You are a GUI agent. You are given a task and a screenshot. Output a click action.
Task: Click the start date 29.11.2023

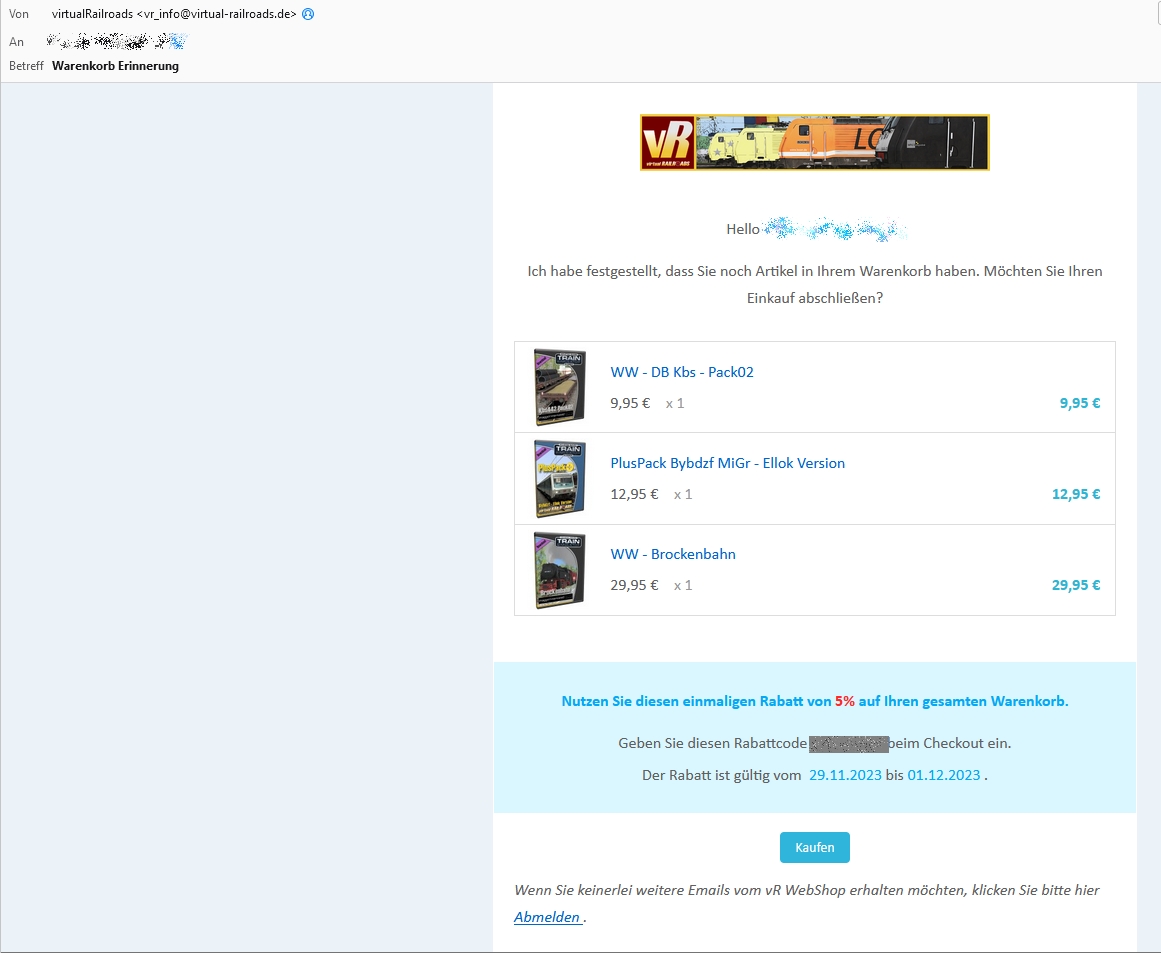(845, 775)
